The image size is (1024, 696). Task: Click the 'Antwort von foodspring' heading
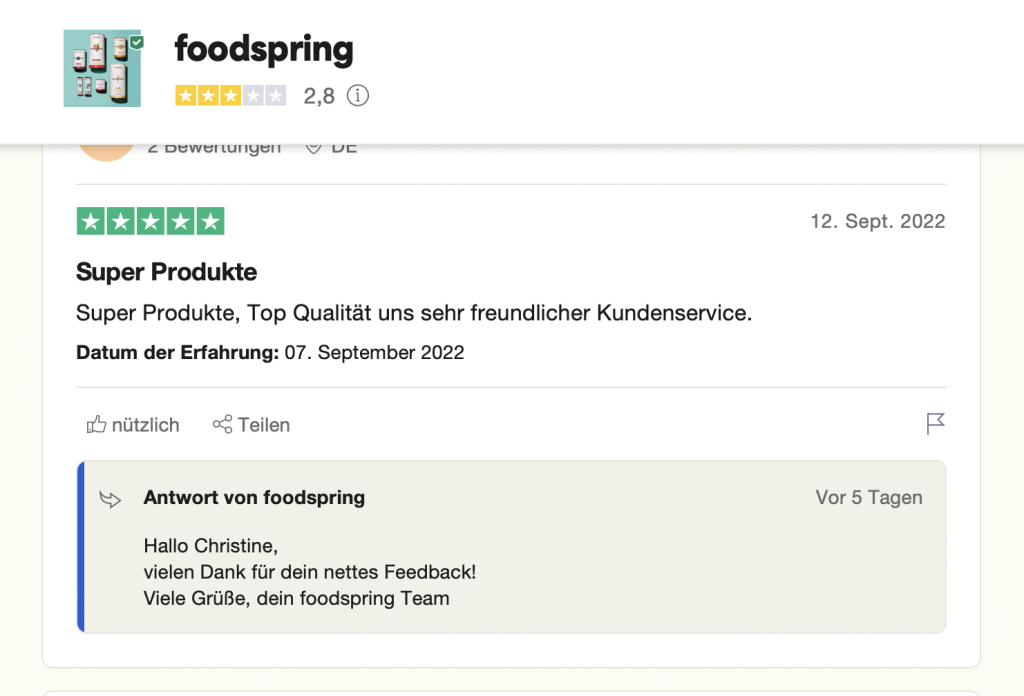click(254, 498)
